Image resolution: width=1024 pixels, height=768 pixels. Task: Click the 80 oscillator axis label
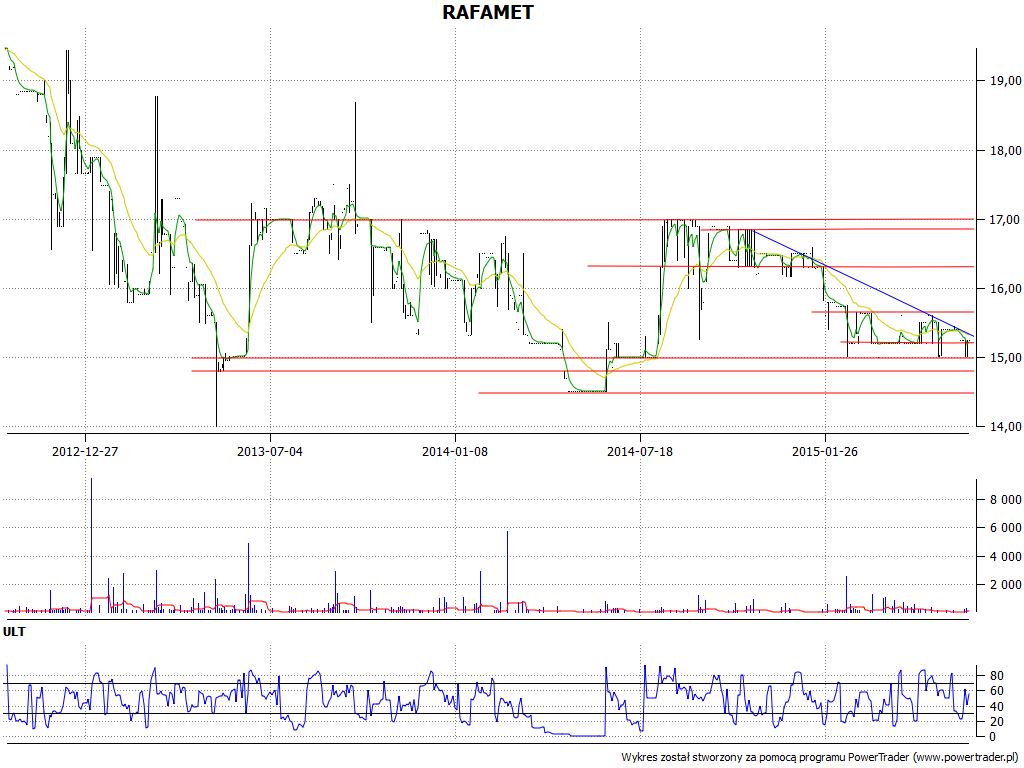click(x=997, y=676)
